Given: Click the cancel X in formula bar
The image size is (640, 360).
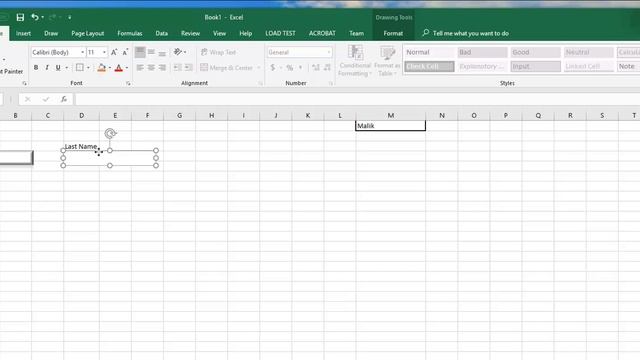Looking at the screenshot, I should pos(27,99).
